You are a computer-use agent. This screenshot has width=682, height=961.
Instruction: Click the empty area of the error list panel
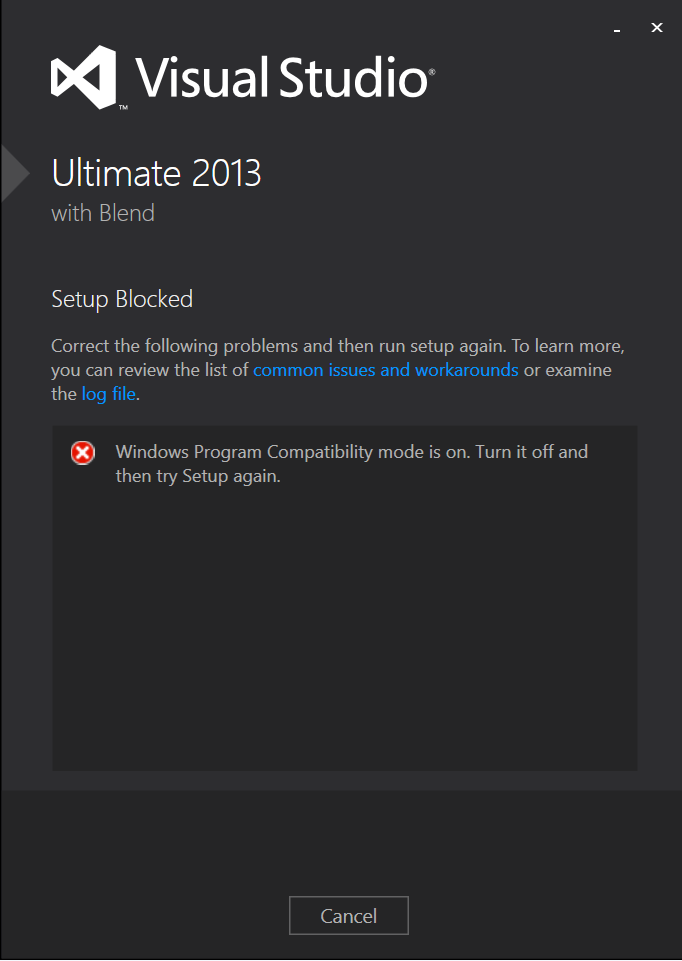click(x=345, y=631)
